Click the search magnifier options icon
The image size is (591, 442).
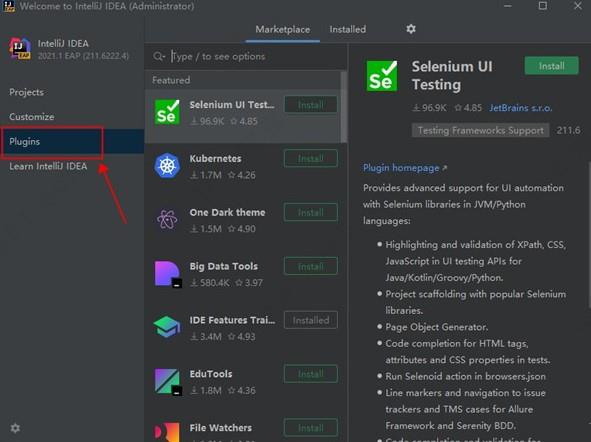coord(159,57)
